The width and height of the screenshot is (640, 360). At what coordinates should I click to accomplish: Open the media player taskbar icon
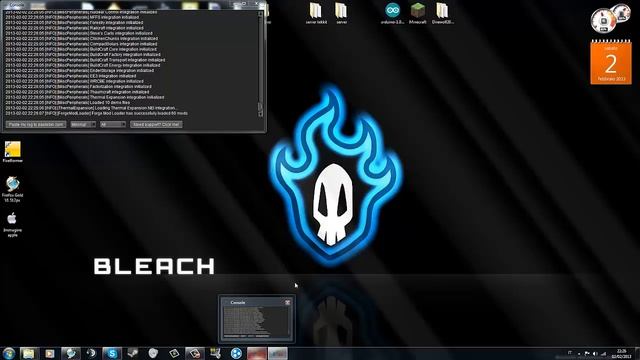[x=49, y=353]
